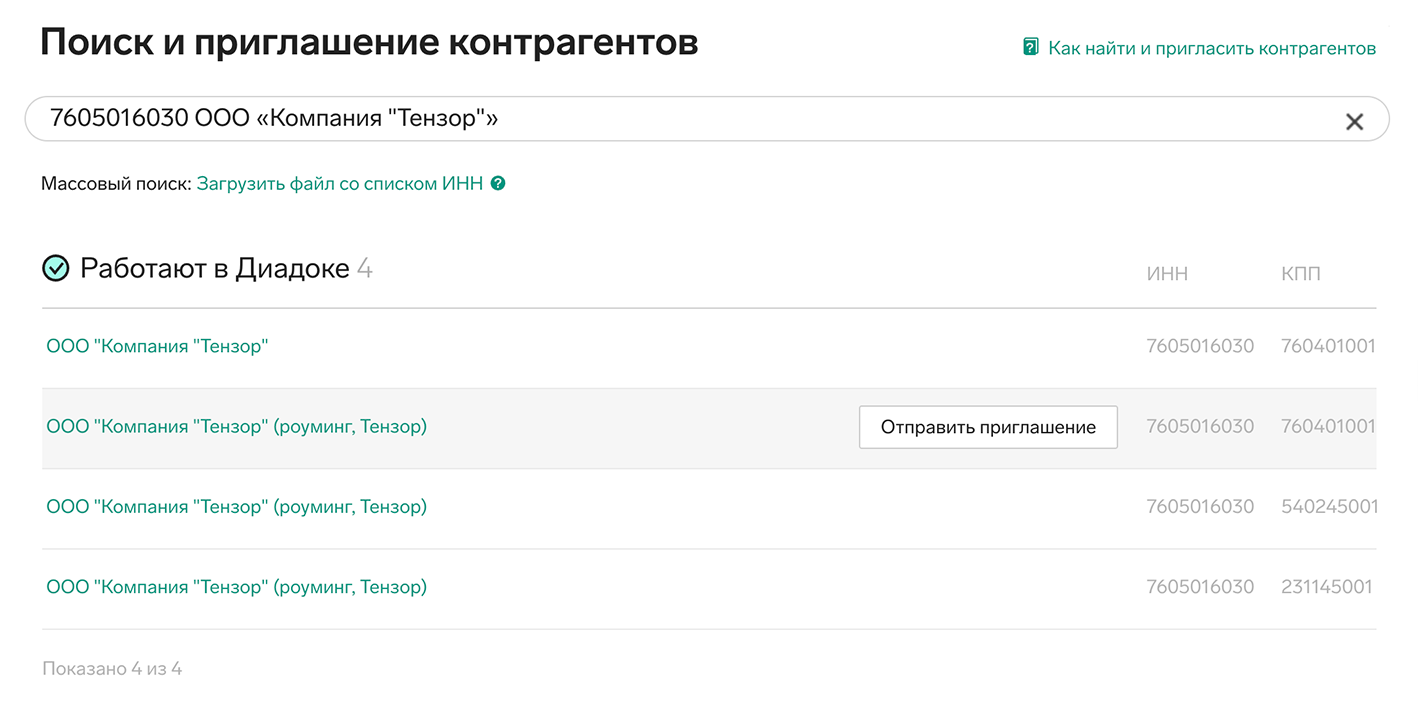1418x719 pixels.
Task: Click the Показано 4 из 4 footer text
Action: pyautogui.click(x=112, y=669)
